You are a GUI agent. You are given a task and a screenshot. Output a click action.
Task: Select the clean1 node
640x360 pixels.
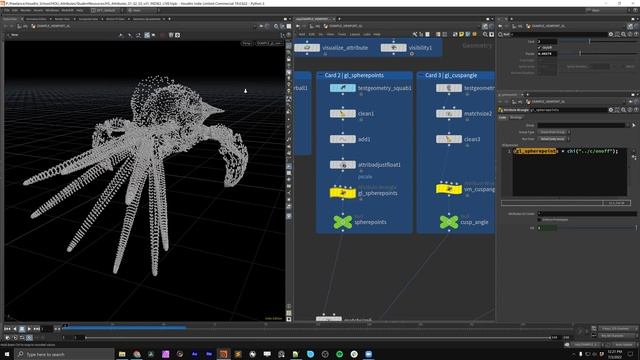point(342,113)
